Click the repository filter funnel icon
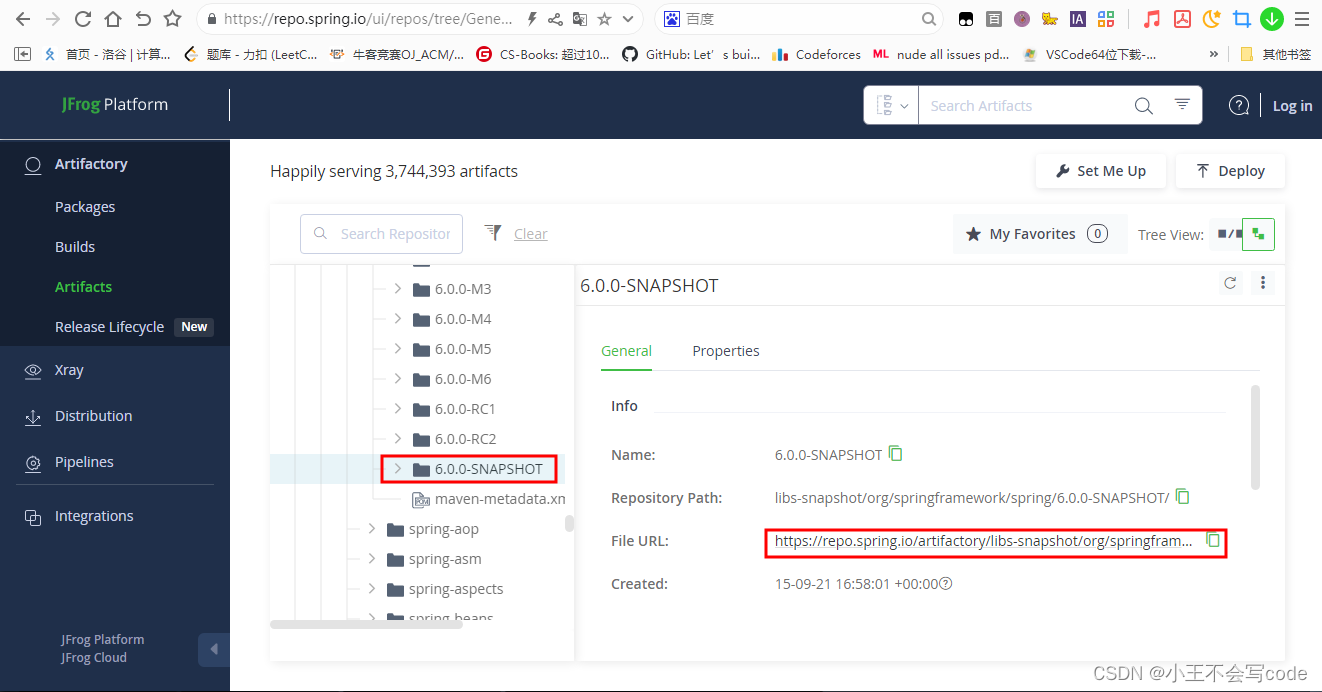 tap(493, 233)
